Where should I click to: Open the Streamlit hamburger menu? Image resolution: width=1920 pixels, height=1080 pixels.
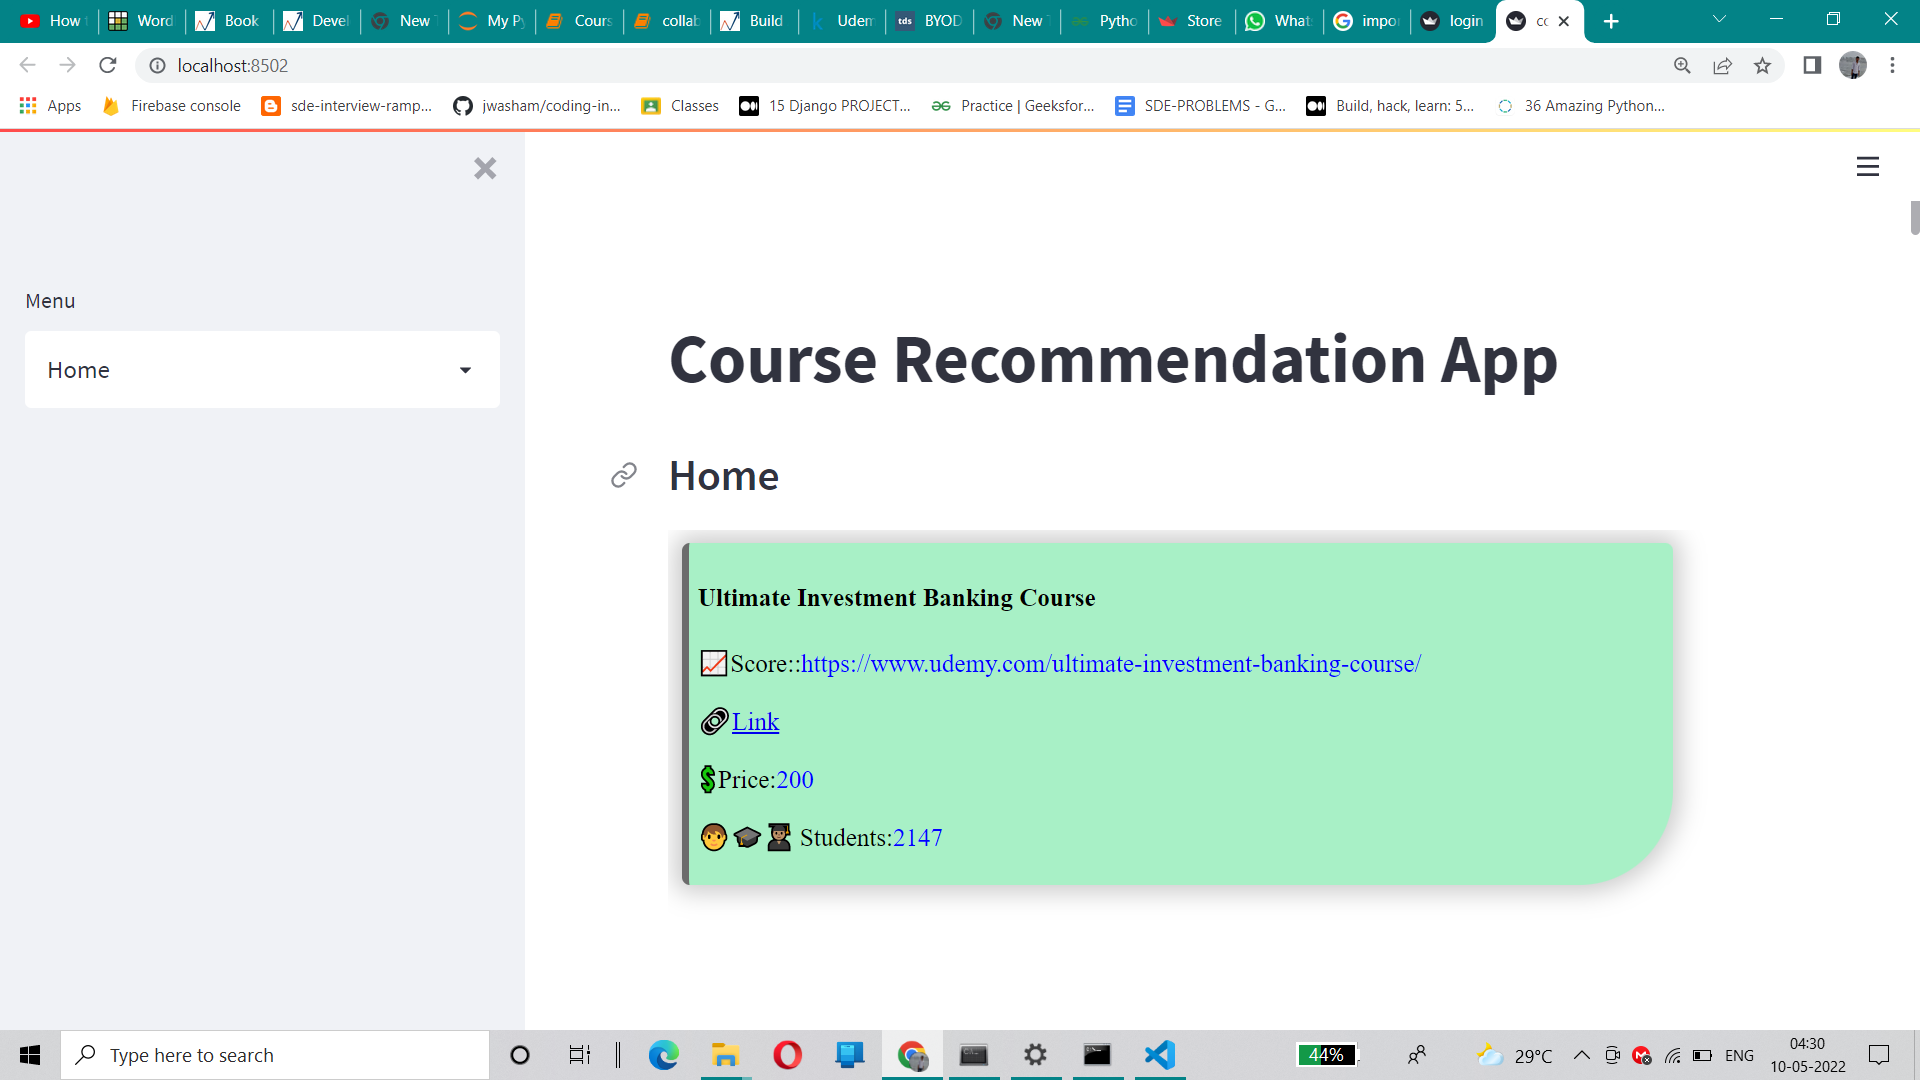1868,166
